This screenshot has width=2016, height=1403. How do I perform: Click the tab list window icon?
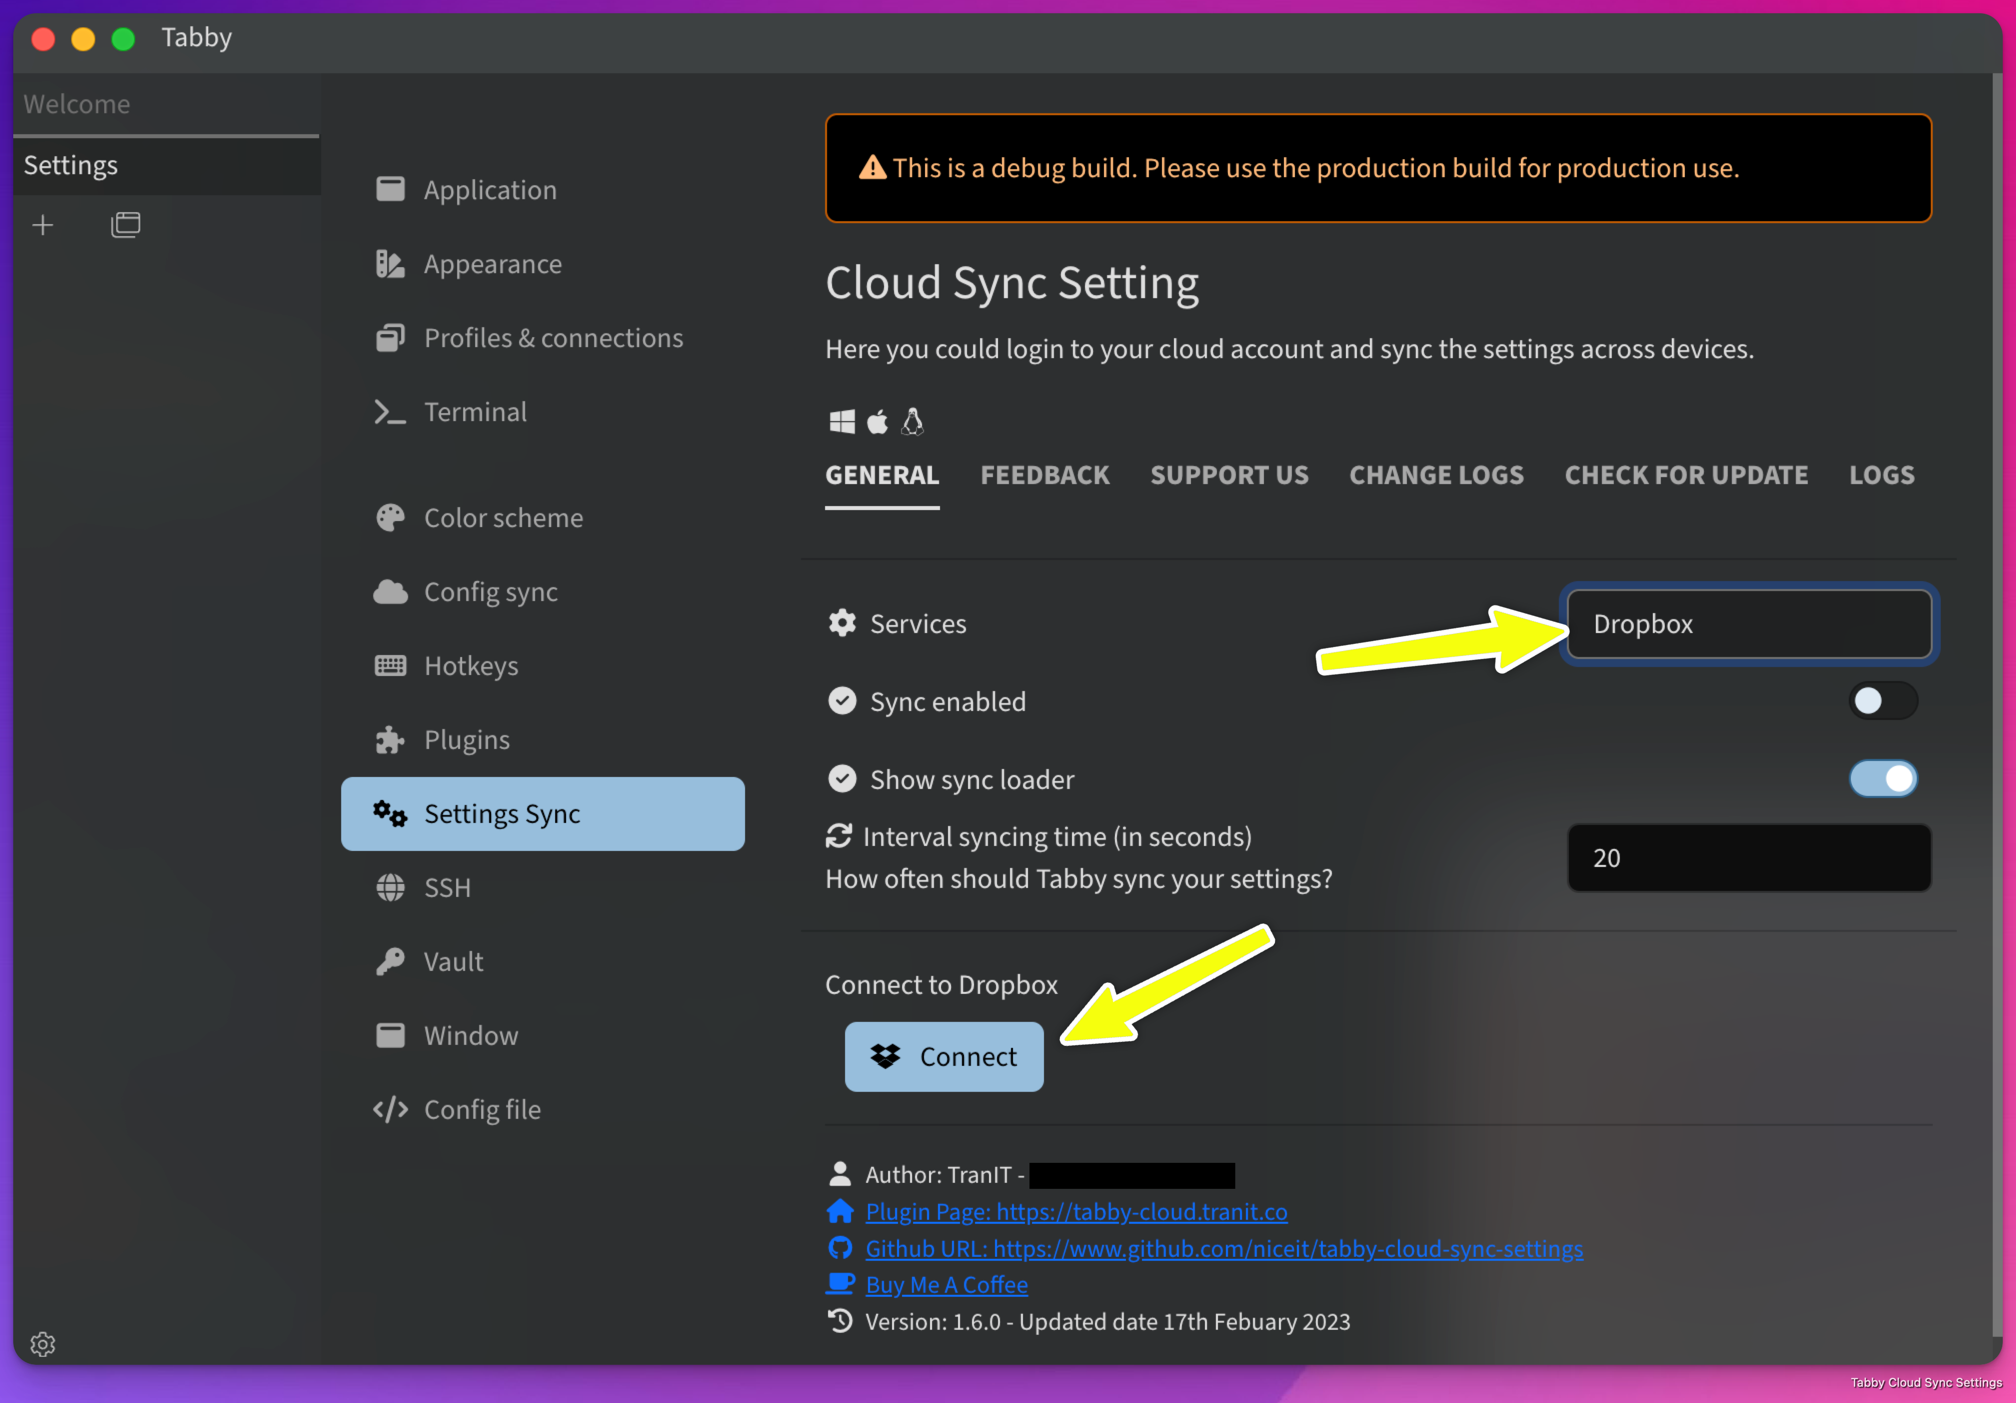125,225
